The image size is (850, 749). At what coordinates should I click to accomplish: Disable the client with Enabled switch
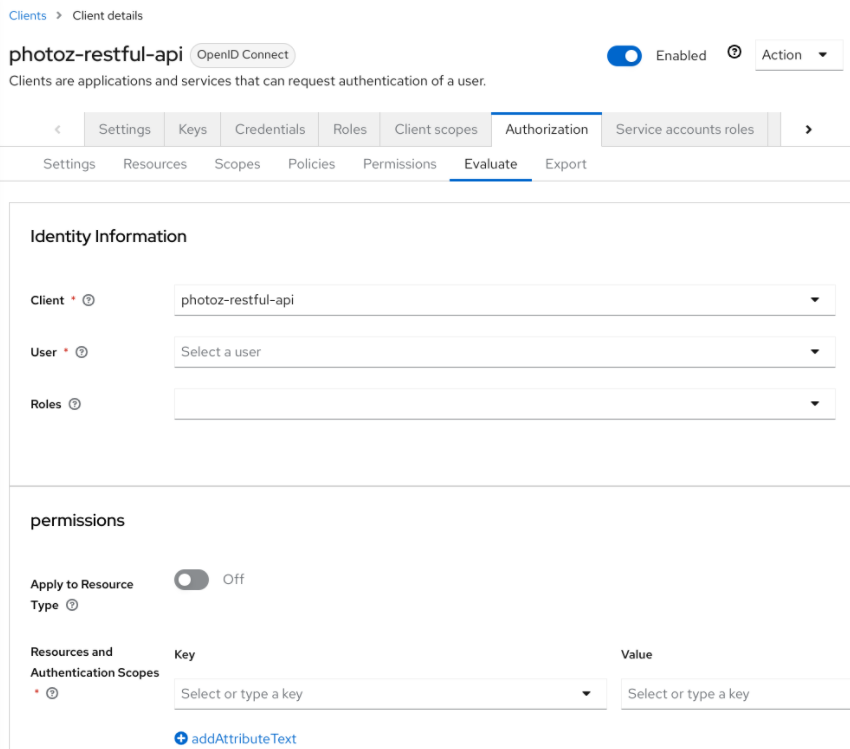(624, 56)
